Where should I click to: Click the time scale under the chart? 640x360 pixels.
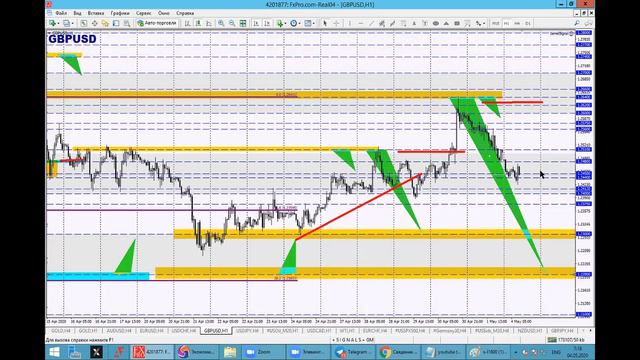(310, 321)
